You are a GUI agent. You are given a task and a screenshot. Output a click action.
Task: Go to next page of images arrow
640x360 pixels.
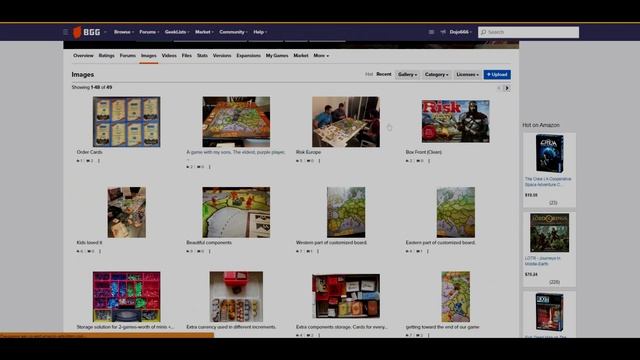[507, 88]
